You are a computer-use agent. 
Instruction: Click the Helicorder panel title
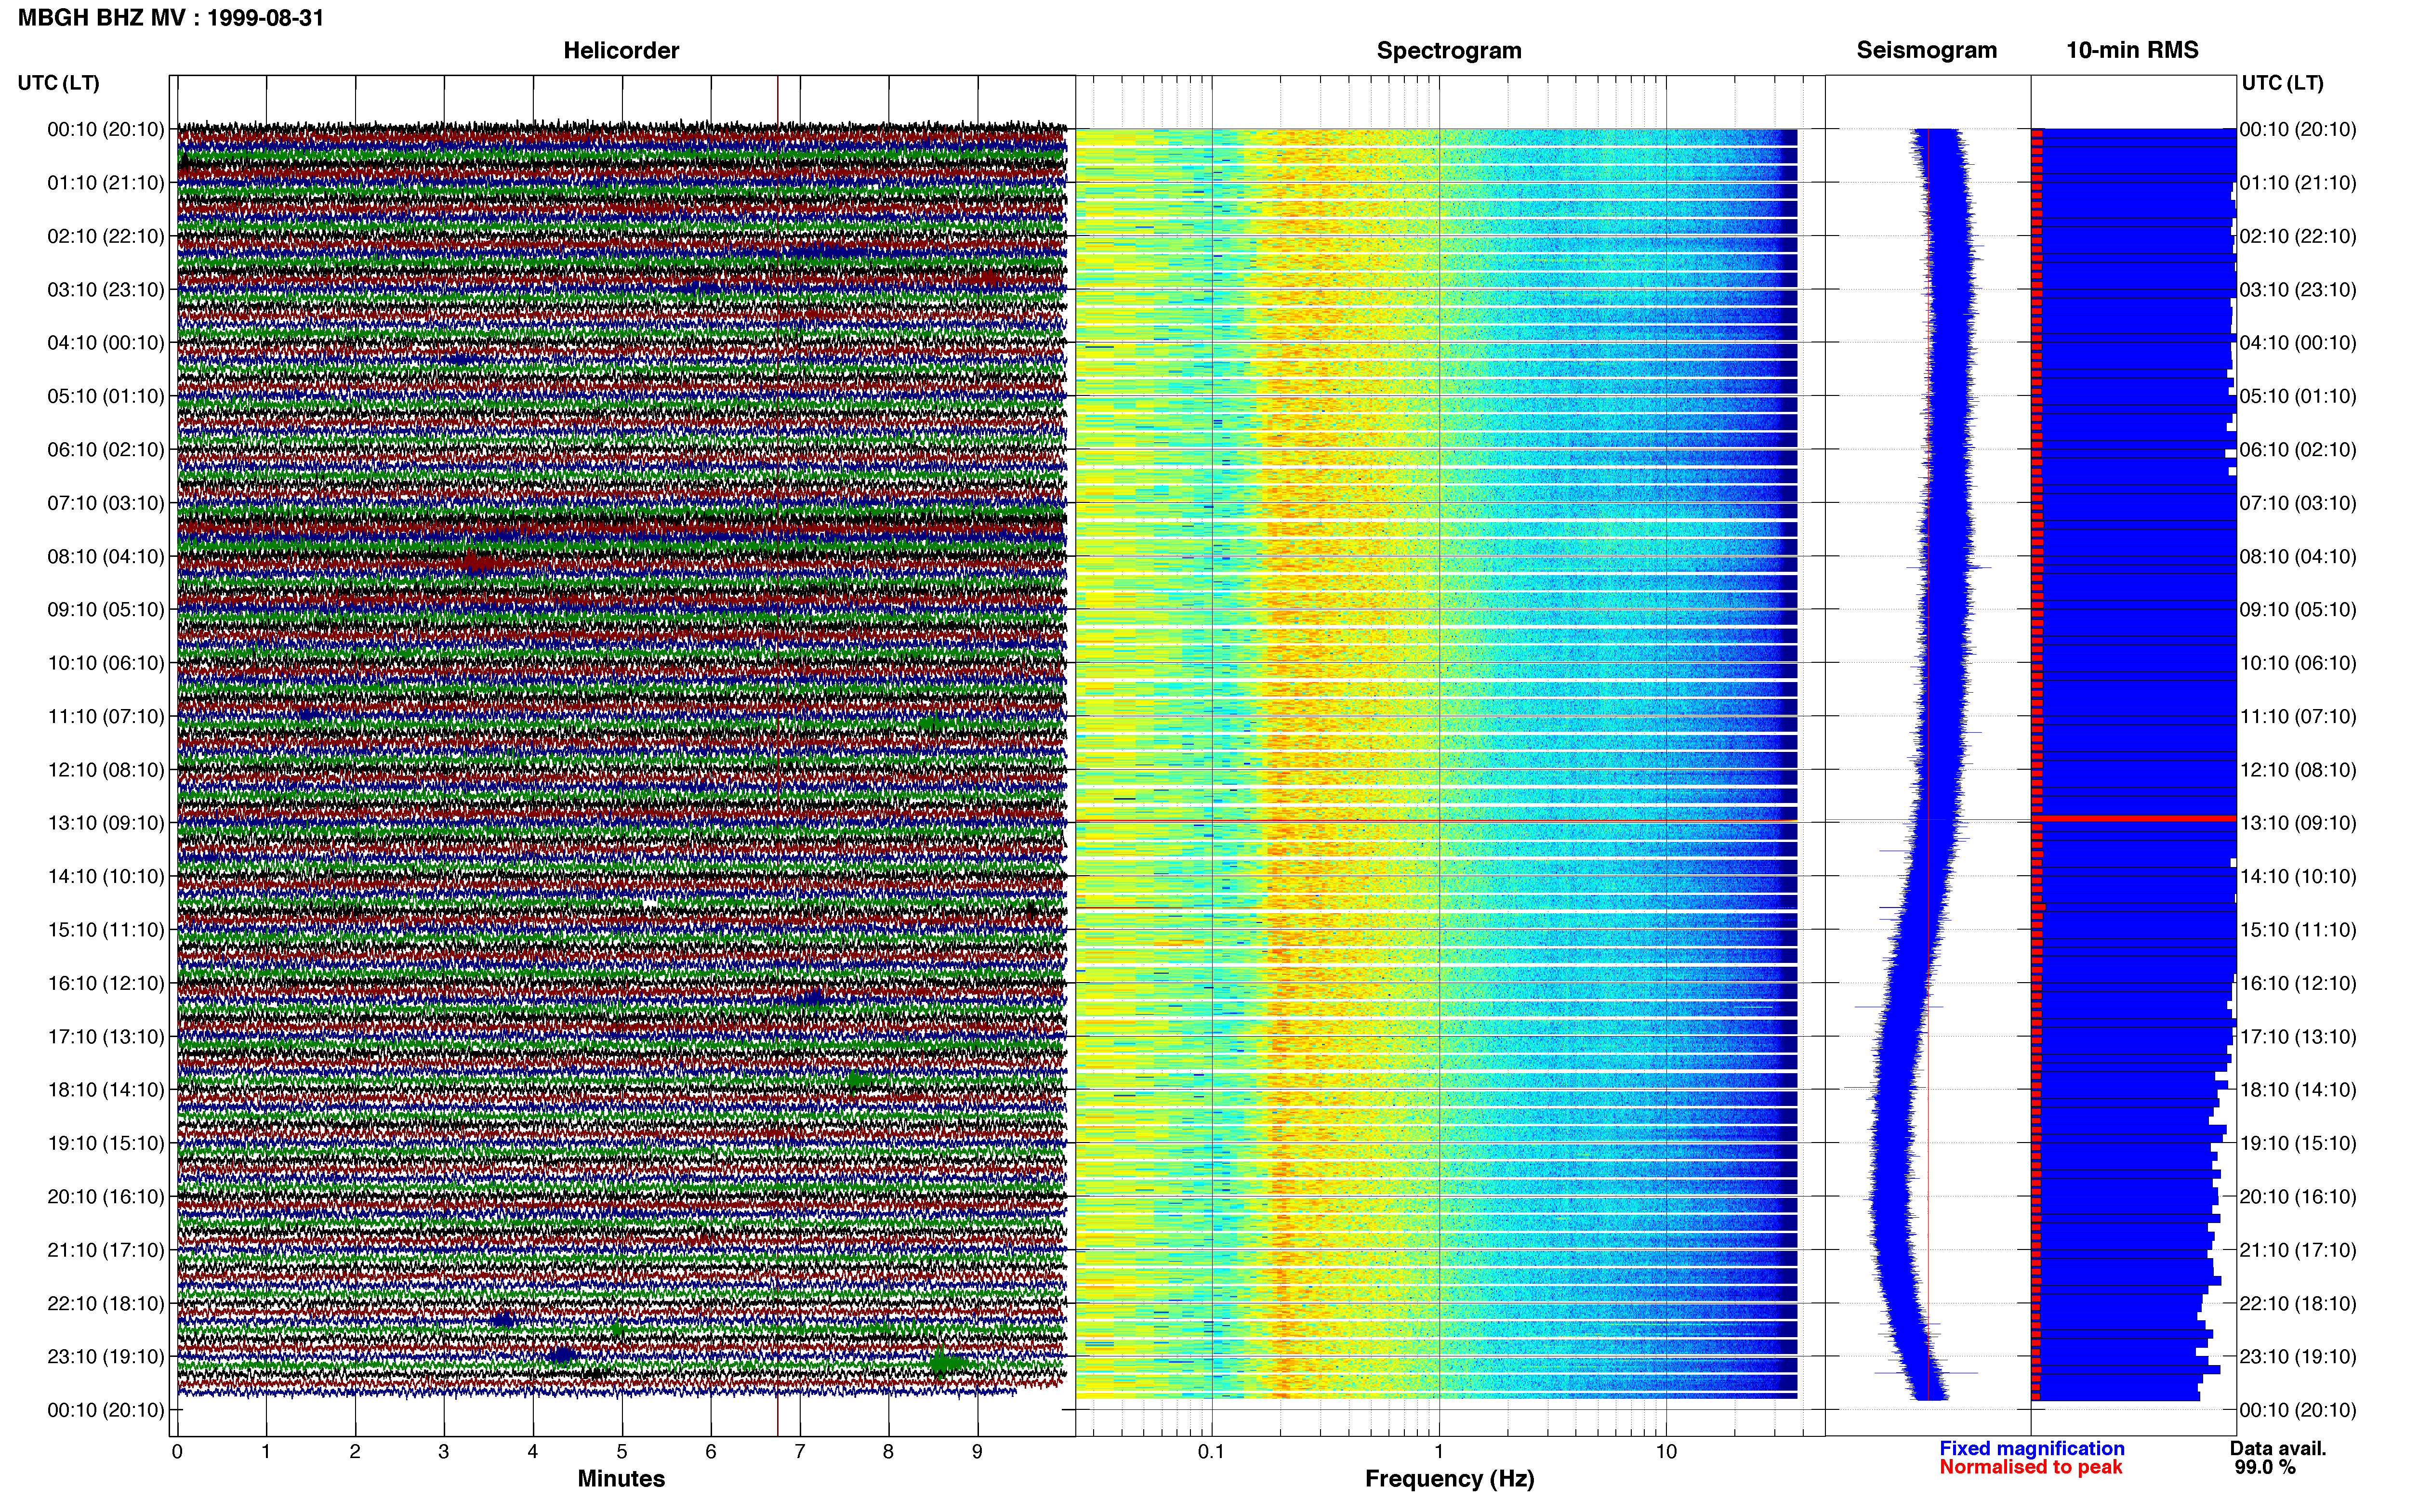pyautogui.click(x=621, y=50)
